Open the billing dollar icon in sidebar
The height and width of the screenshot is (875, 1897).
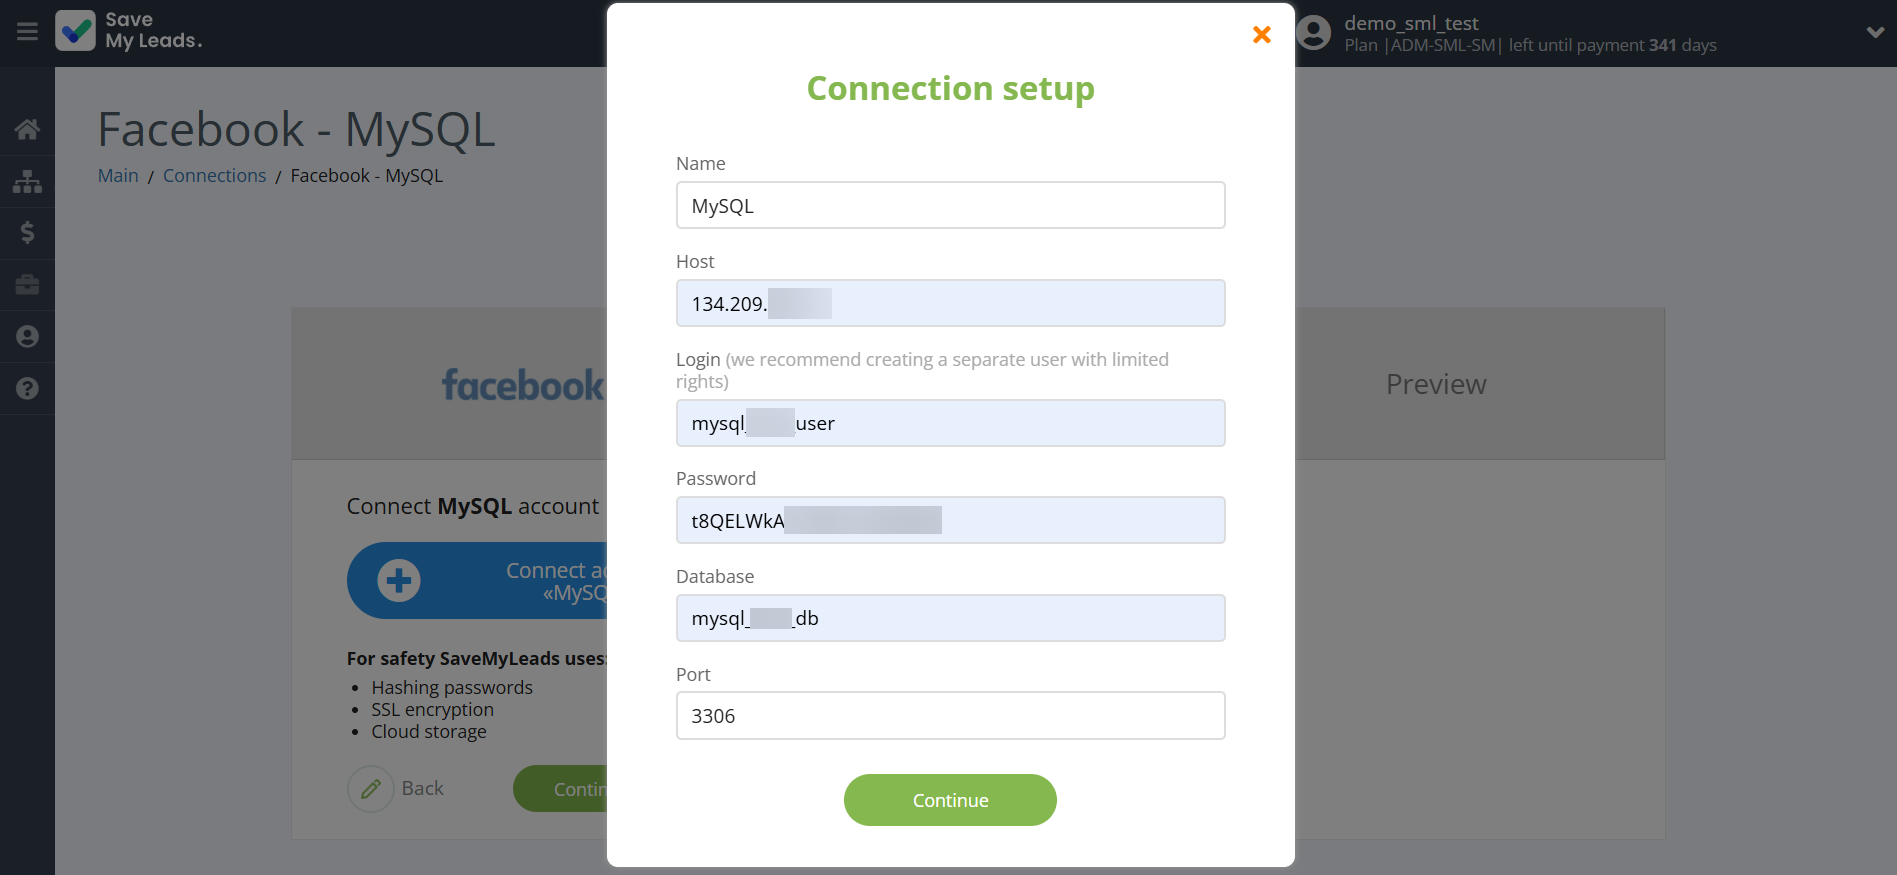coord(27,233)
